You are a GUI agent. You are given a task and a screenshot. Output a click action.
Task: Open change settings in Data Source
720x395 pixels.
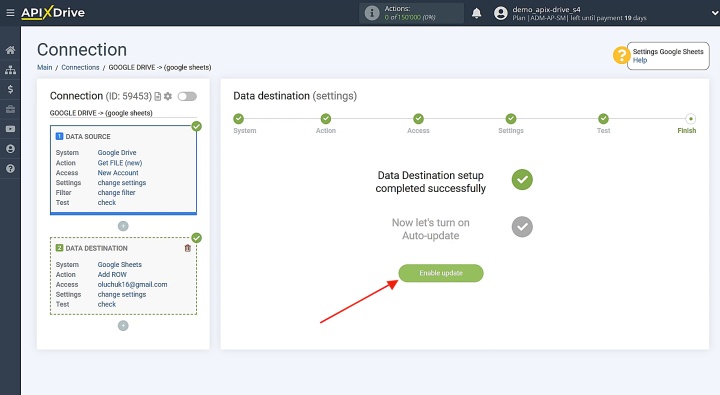click(x=122, y=183)
